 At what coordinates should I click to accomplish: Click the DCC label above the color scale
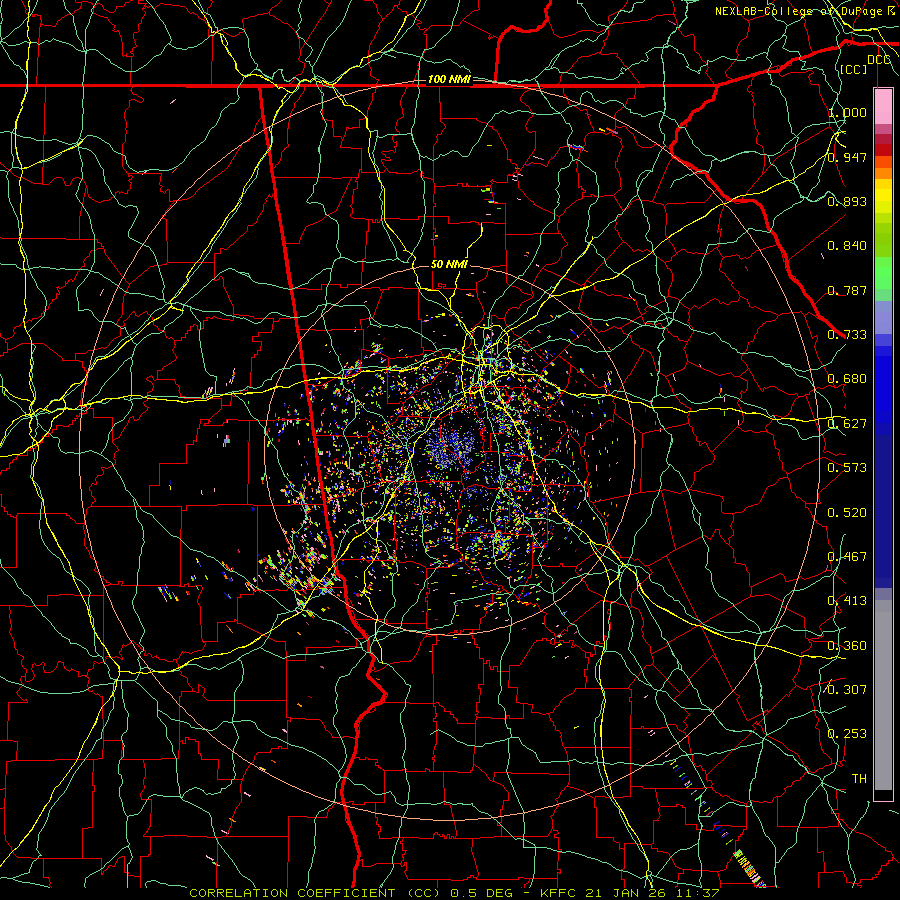[879, 59]
